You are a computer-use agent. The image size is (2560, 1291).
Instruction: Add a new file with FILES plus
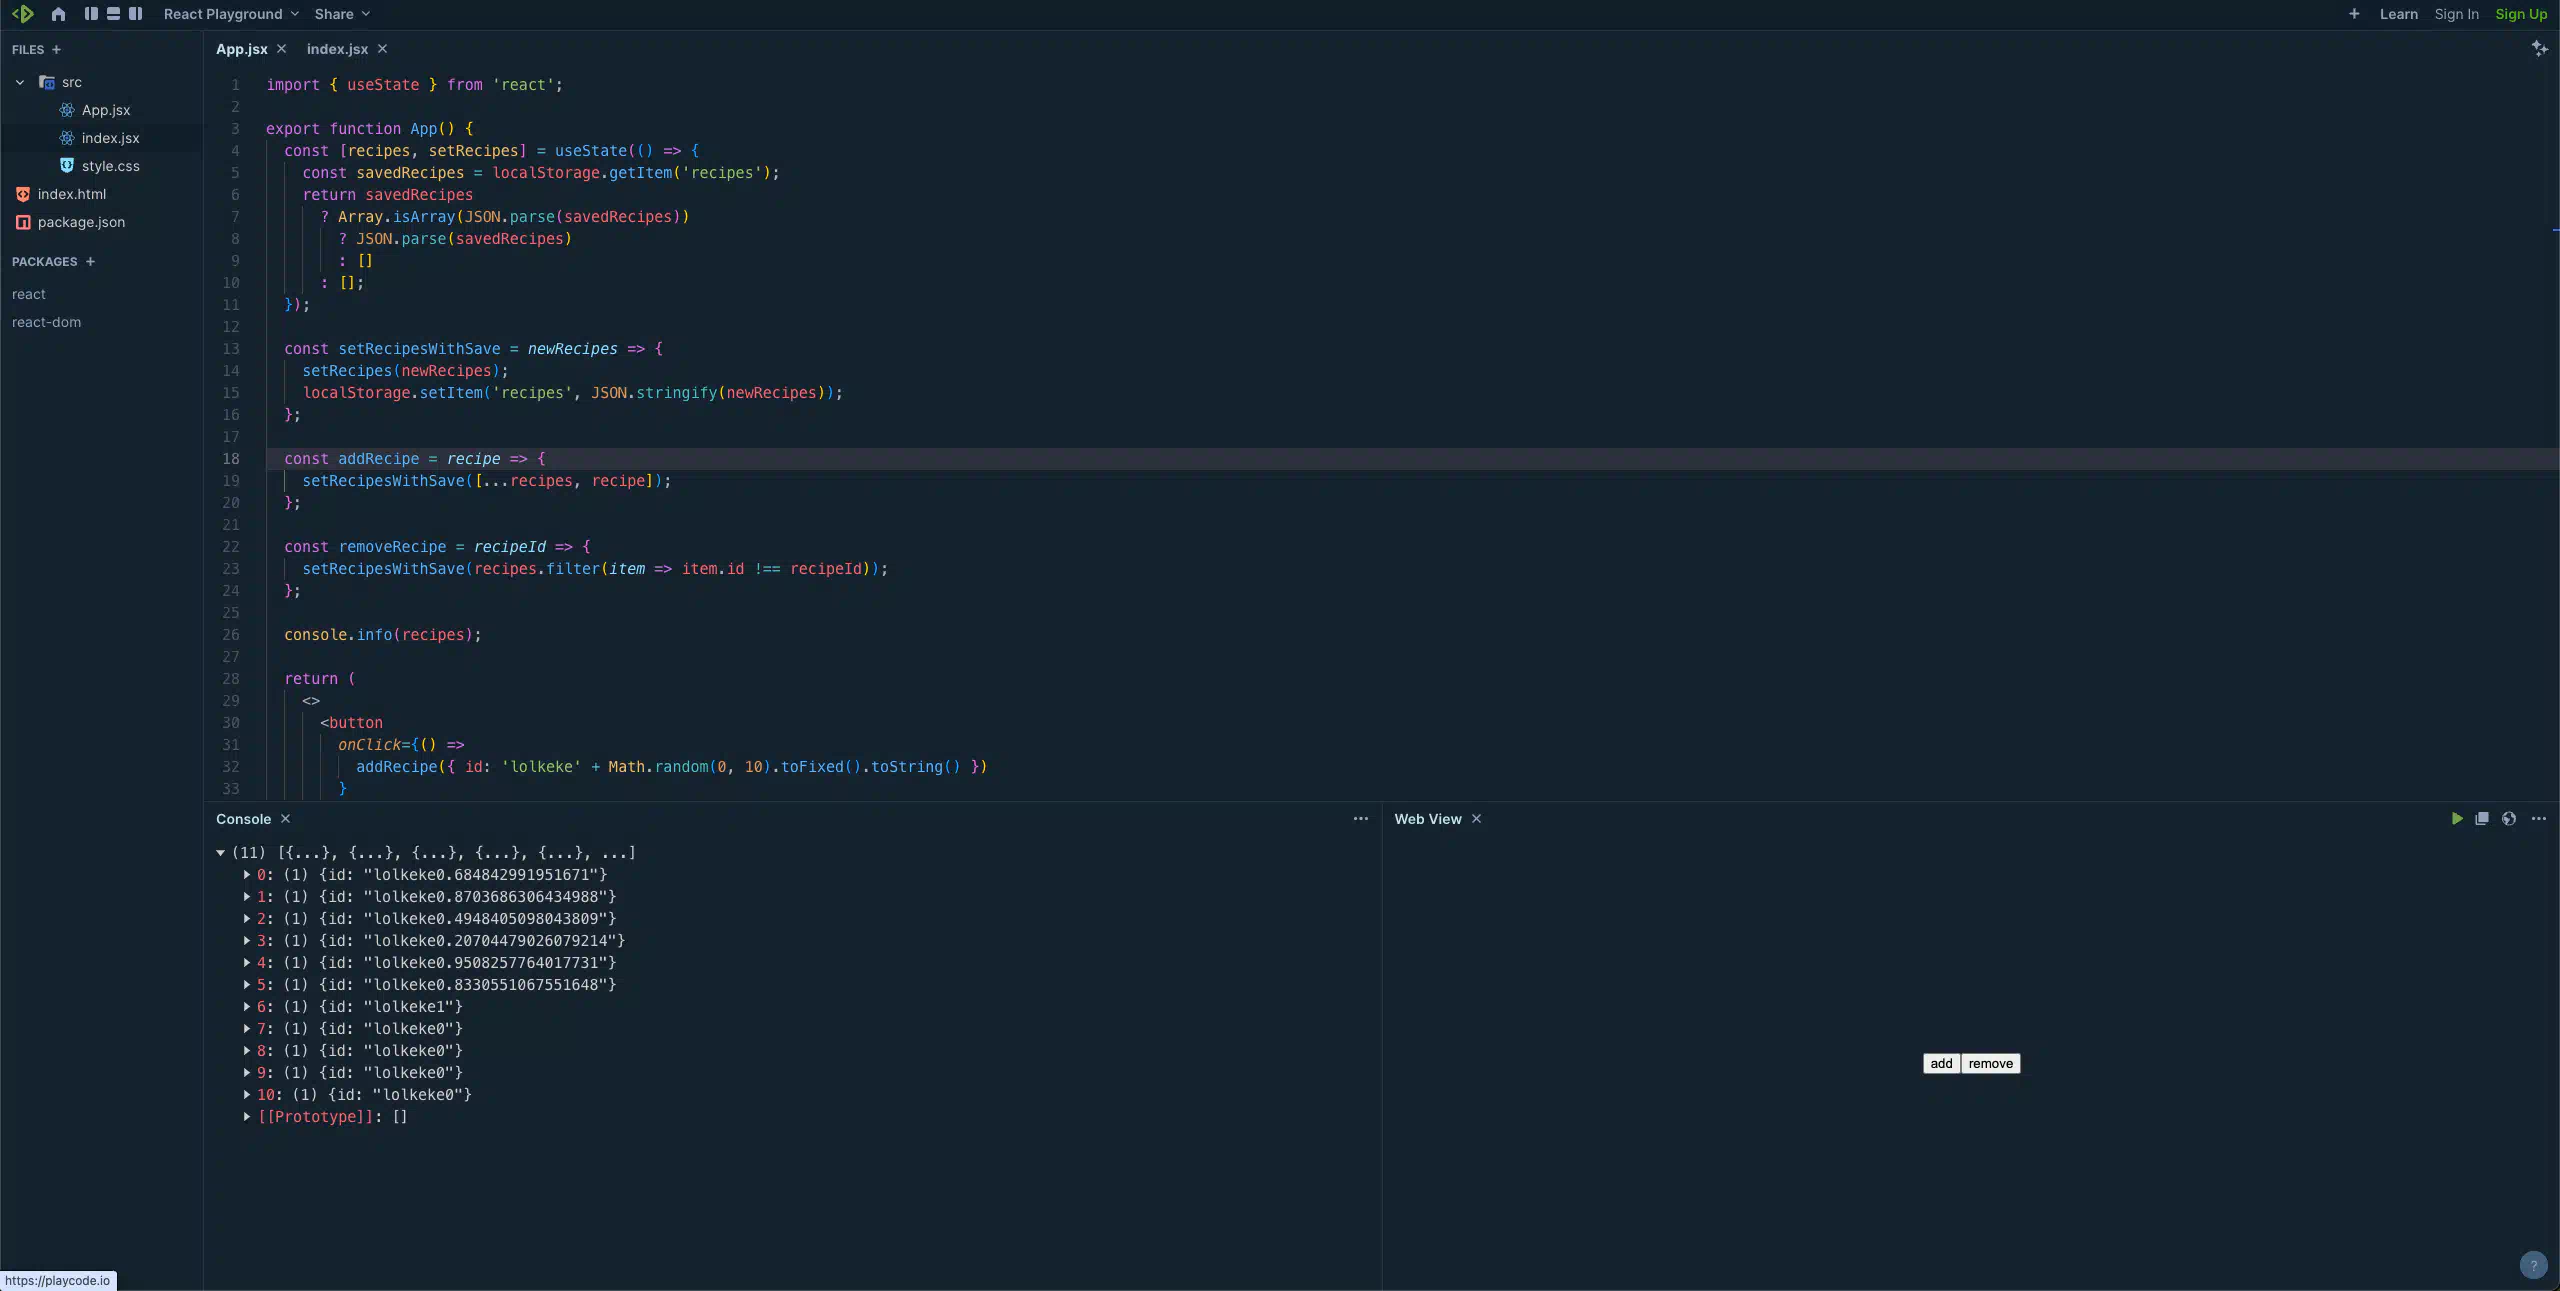(56, 50)
